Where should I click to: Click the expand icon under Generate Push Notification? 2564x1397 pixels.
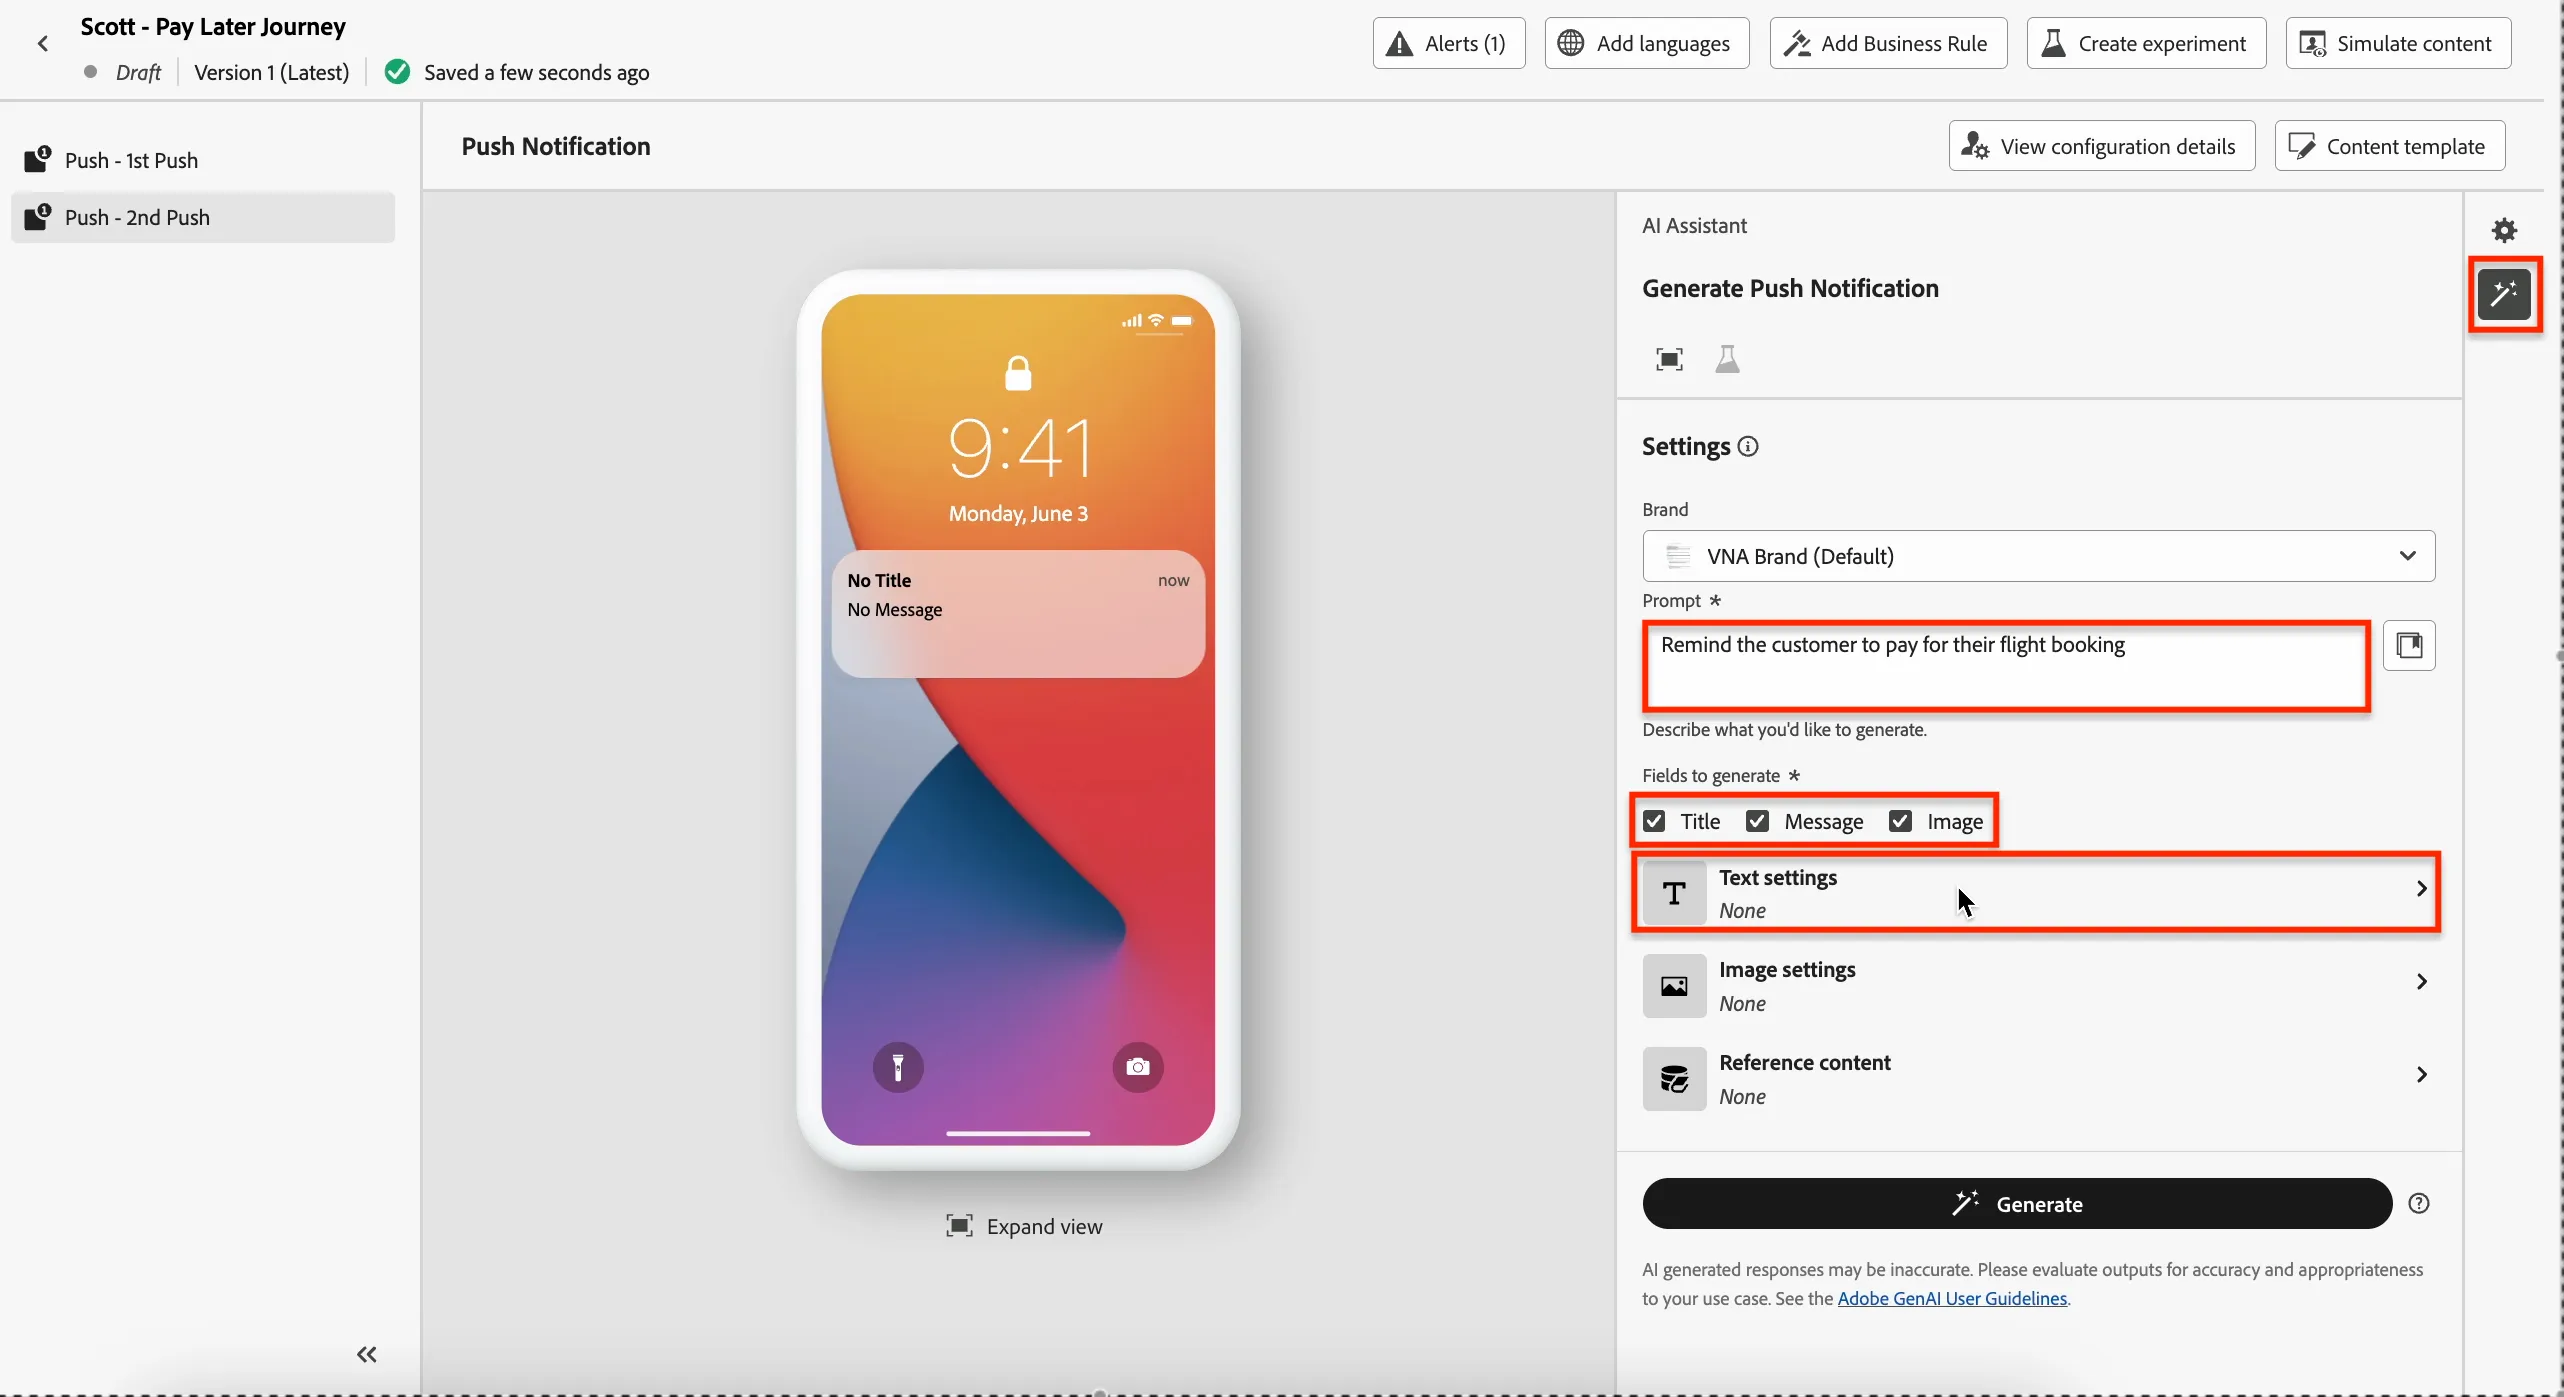click(x=1669, y=359)
